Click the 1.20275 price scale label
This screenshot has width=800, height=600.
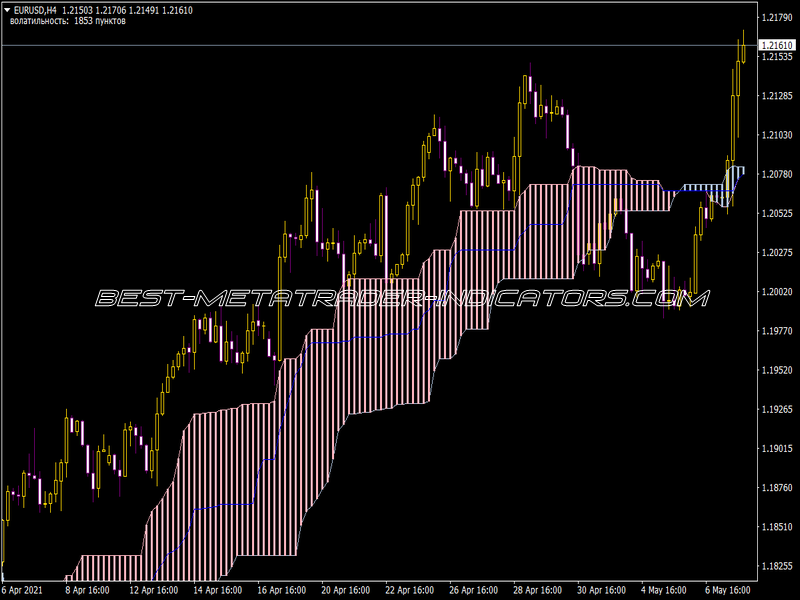coord(777,253)
